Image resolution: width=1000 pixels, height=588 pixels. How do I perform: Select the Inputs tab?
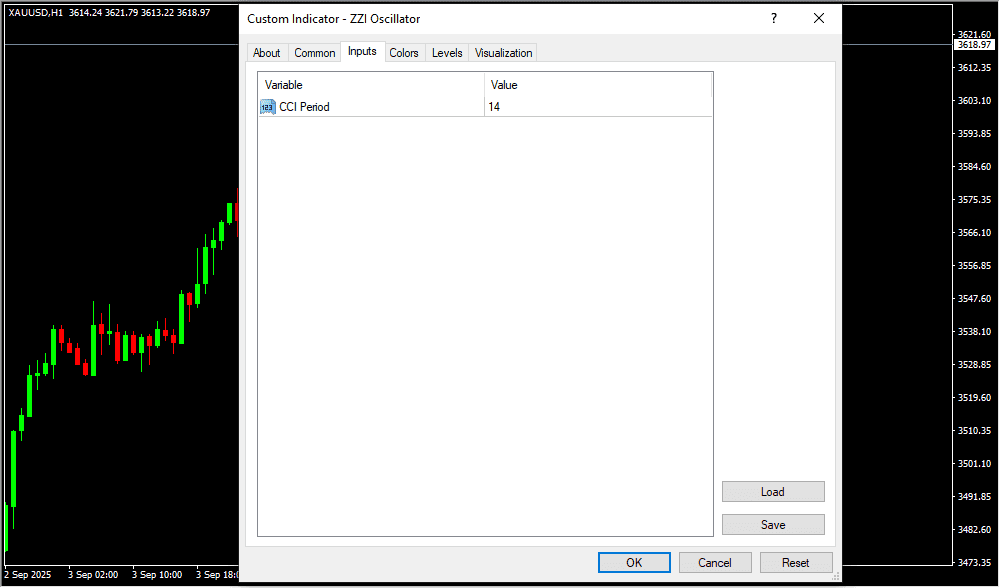[362, 52]
